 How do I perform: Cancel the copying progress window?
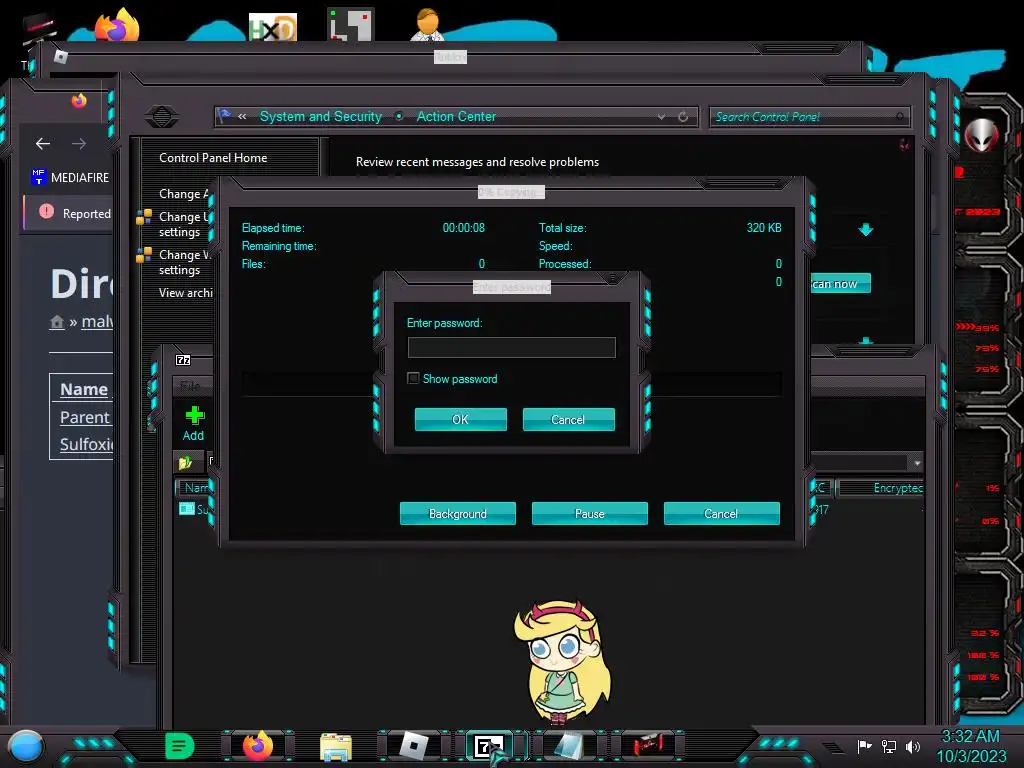(x=721, y=513)
